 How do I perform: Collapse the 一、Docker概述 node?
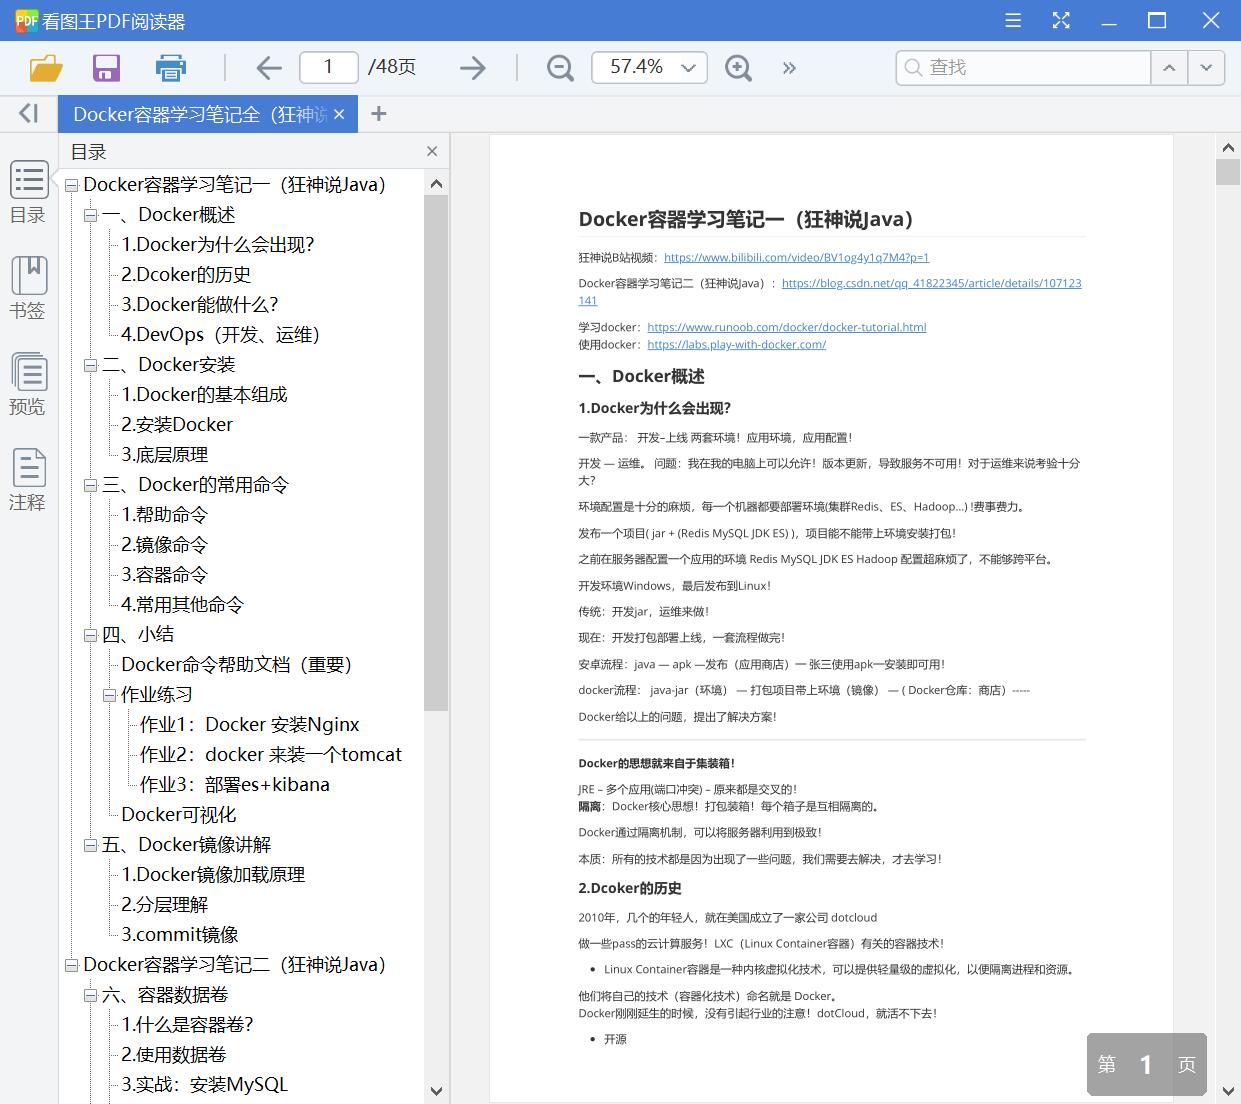(x=90, y=215)
